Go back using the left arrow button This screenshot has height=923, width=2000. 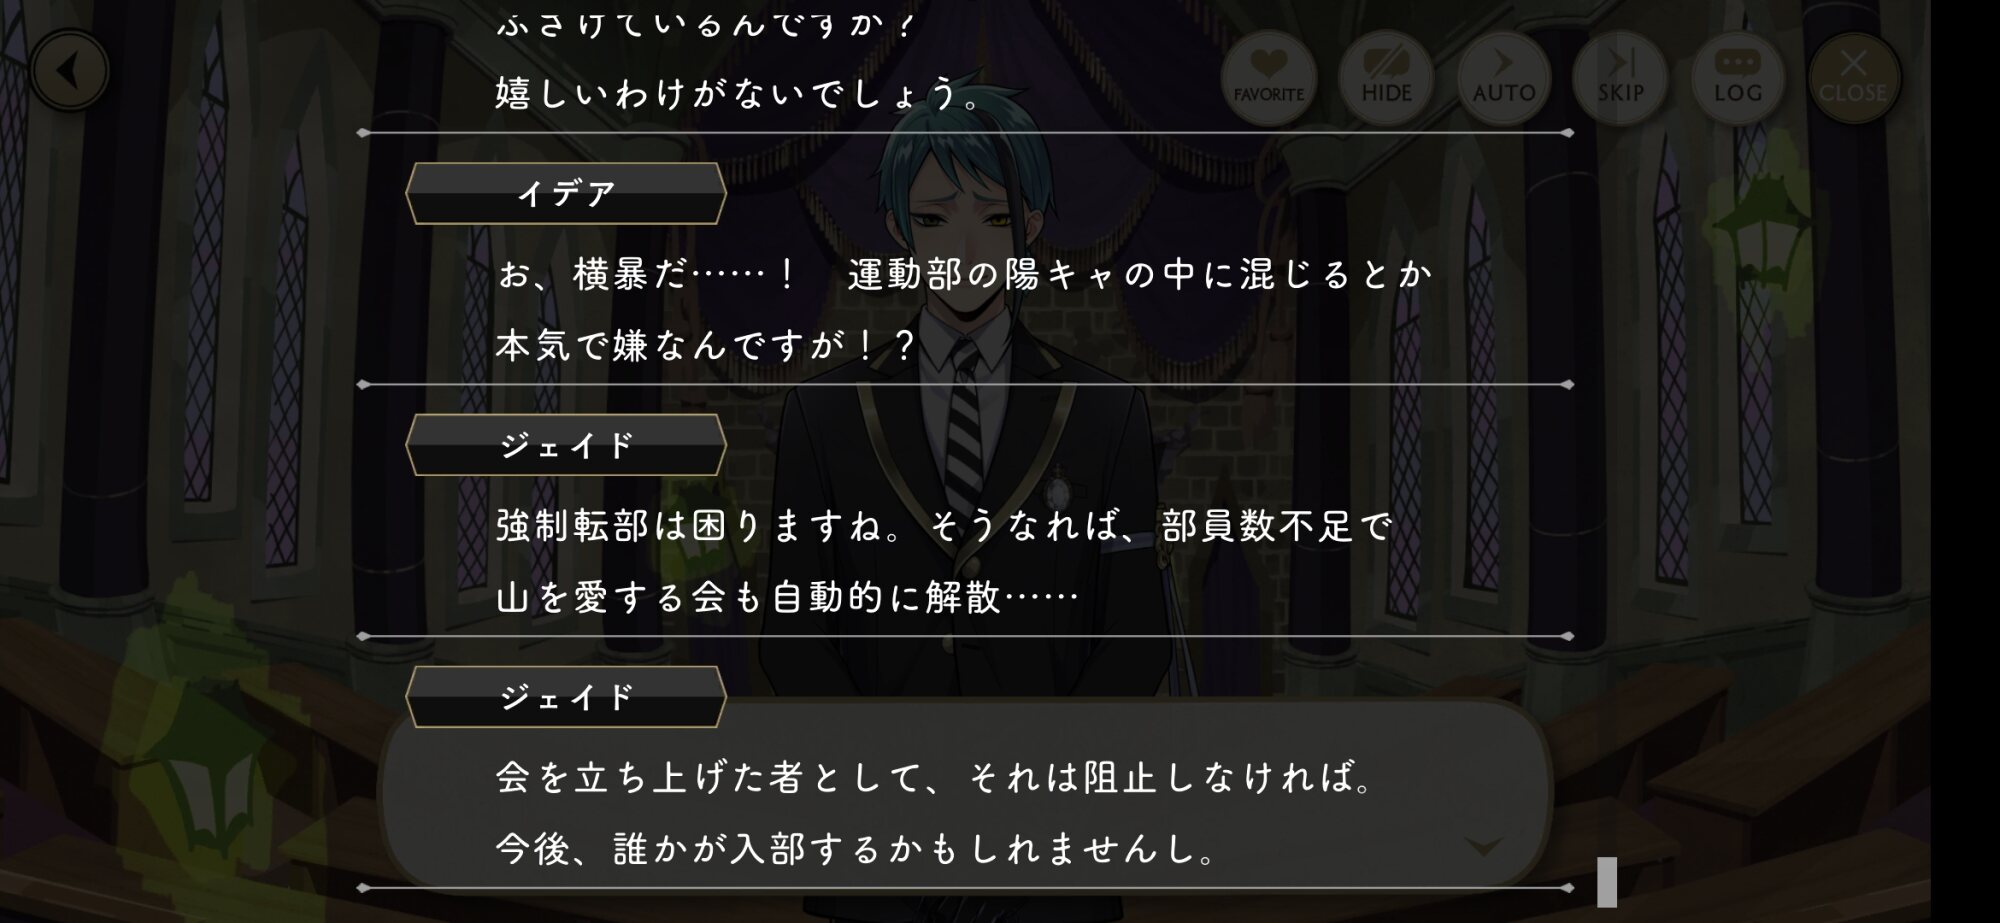pyautogui.click(x=69, y=71)
